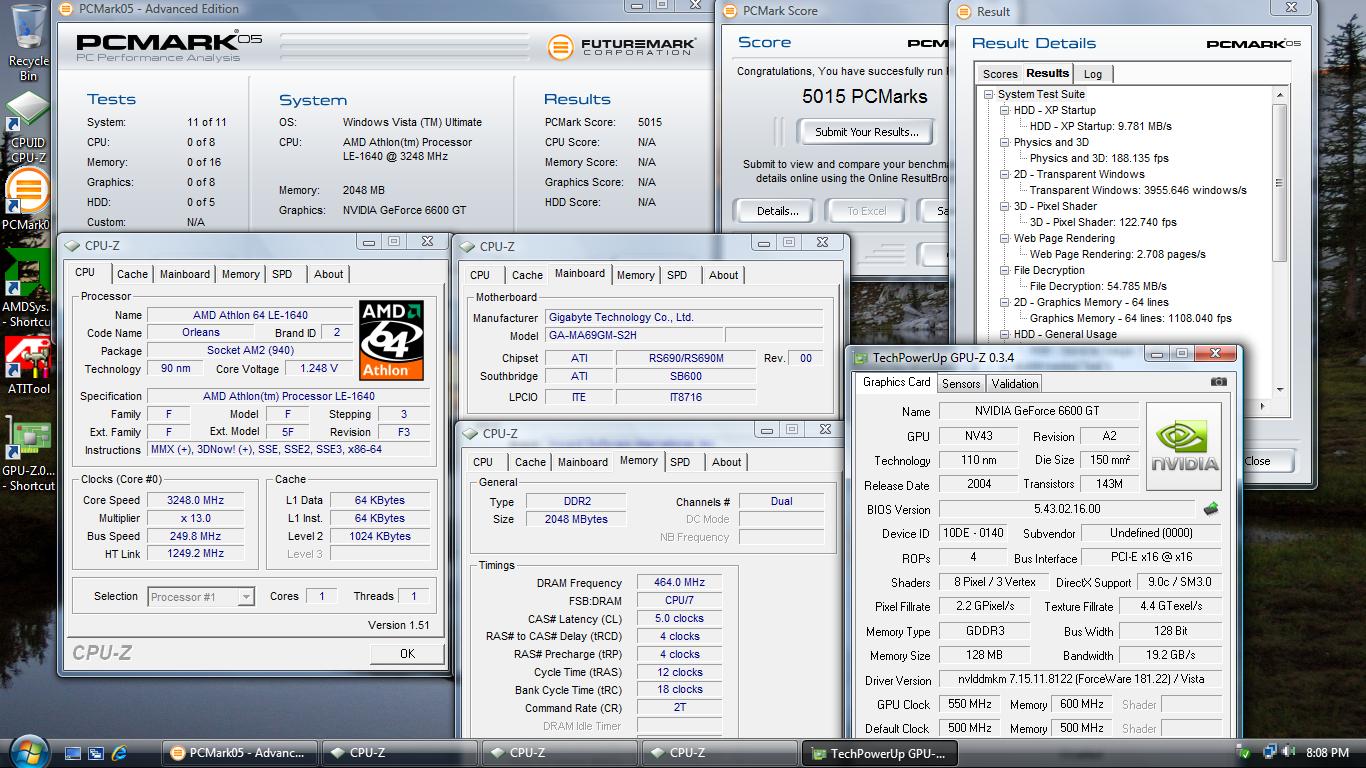Click the NVIDIA logo in GPU-Z
Image resolution: width=1366 pixels, height=768 pixels.
1184,446
